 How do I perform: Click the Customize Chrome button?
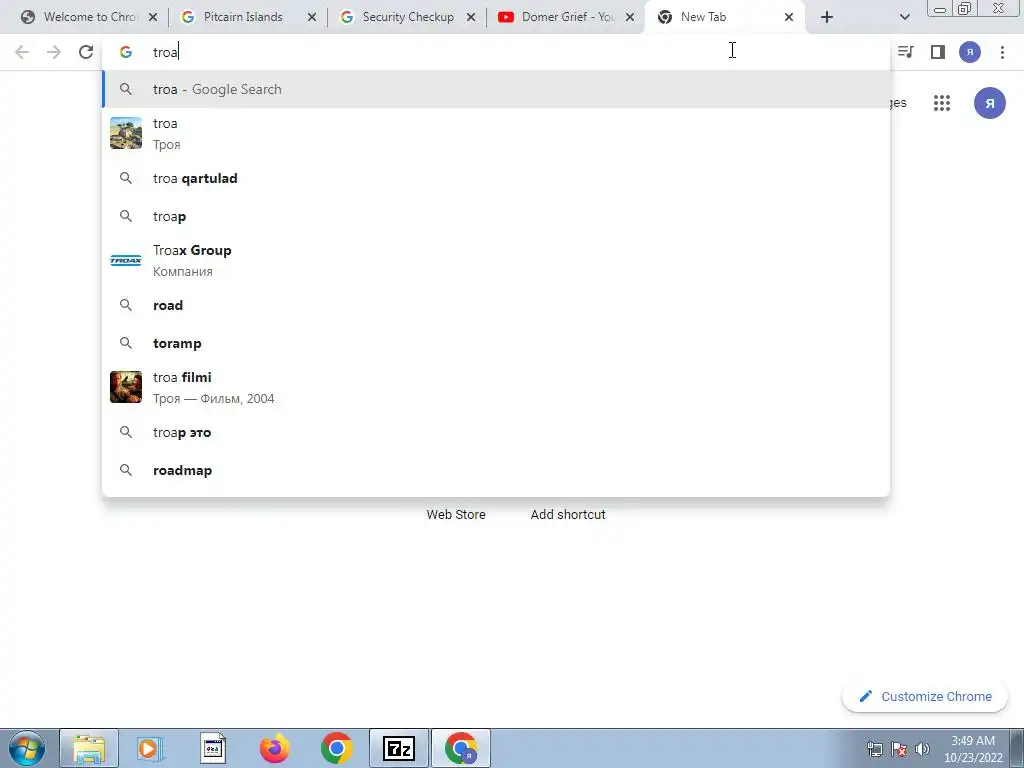pos(925,697)
